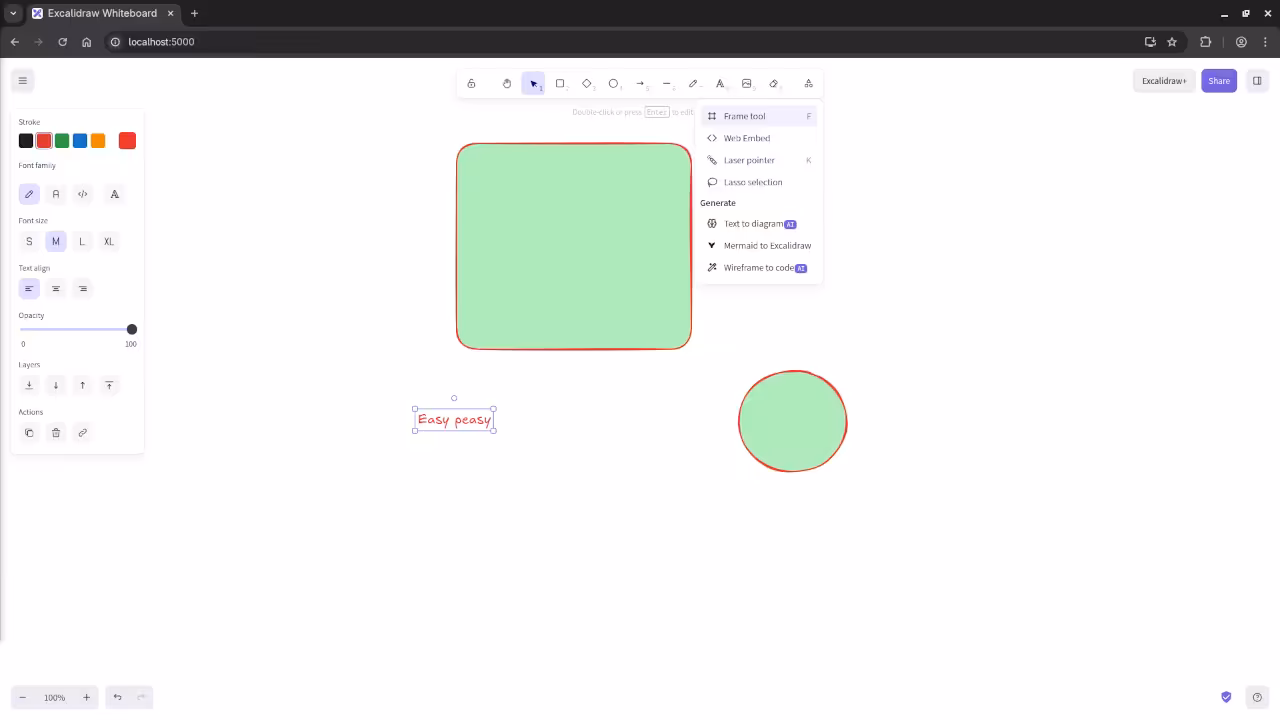The image size is (1280, 720).
Task: Reset zoom by clicking 100% indicator
Action: [x=54, y=697]
